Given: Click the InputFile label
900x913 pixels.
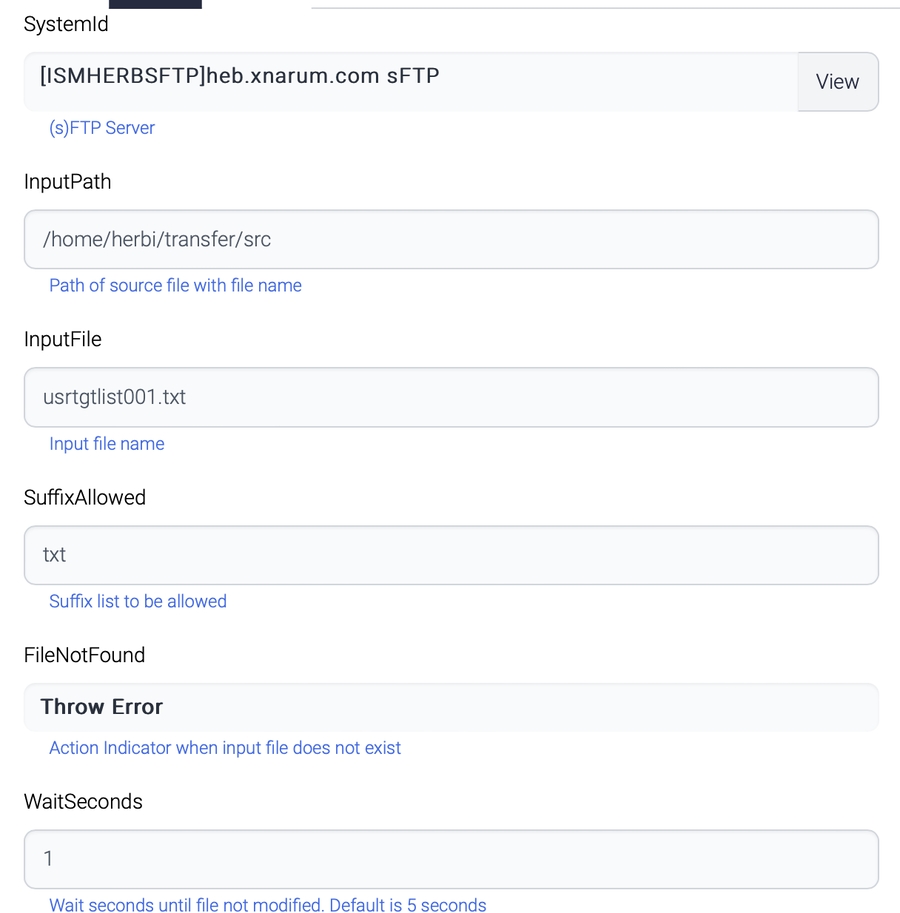Looking at the screenshot, I should point(62,339).
